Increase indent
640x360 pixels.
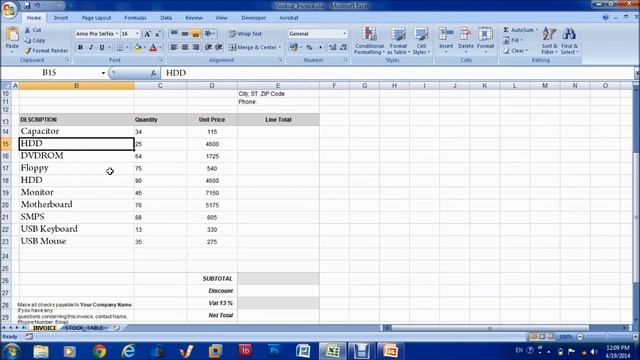coord(219,47)
